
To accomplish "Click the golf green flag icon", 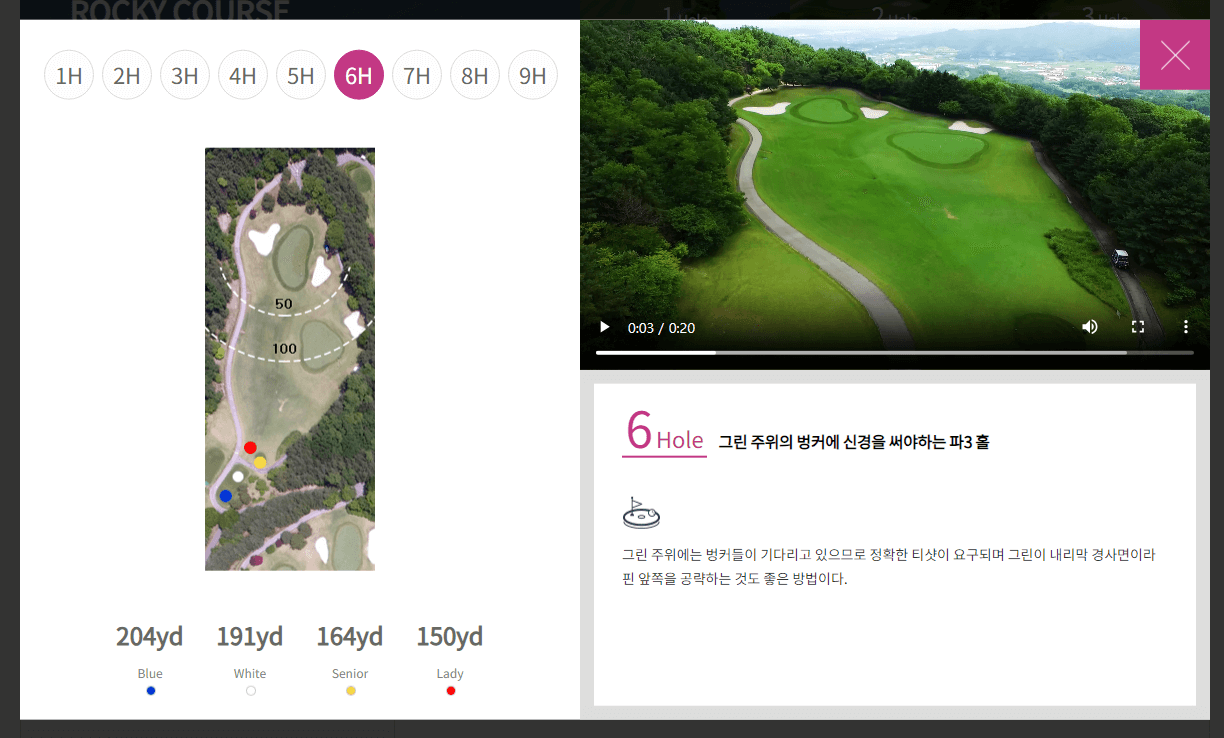I will click(x=641, y=512).
